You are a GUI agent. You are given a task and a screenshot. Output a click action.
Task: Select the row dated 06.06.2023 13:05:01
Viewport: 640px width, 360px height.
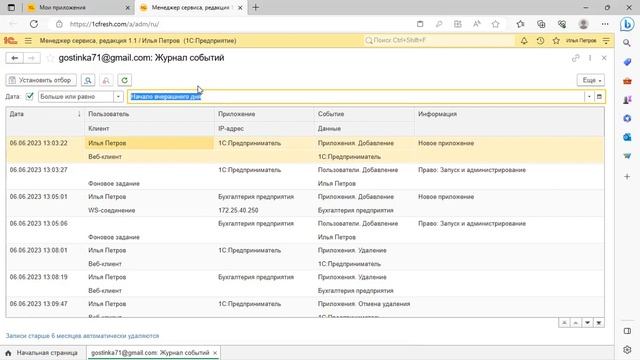pos(305,203)
